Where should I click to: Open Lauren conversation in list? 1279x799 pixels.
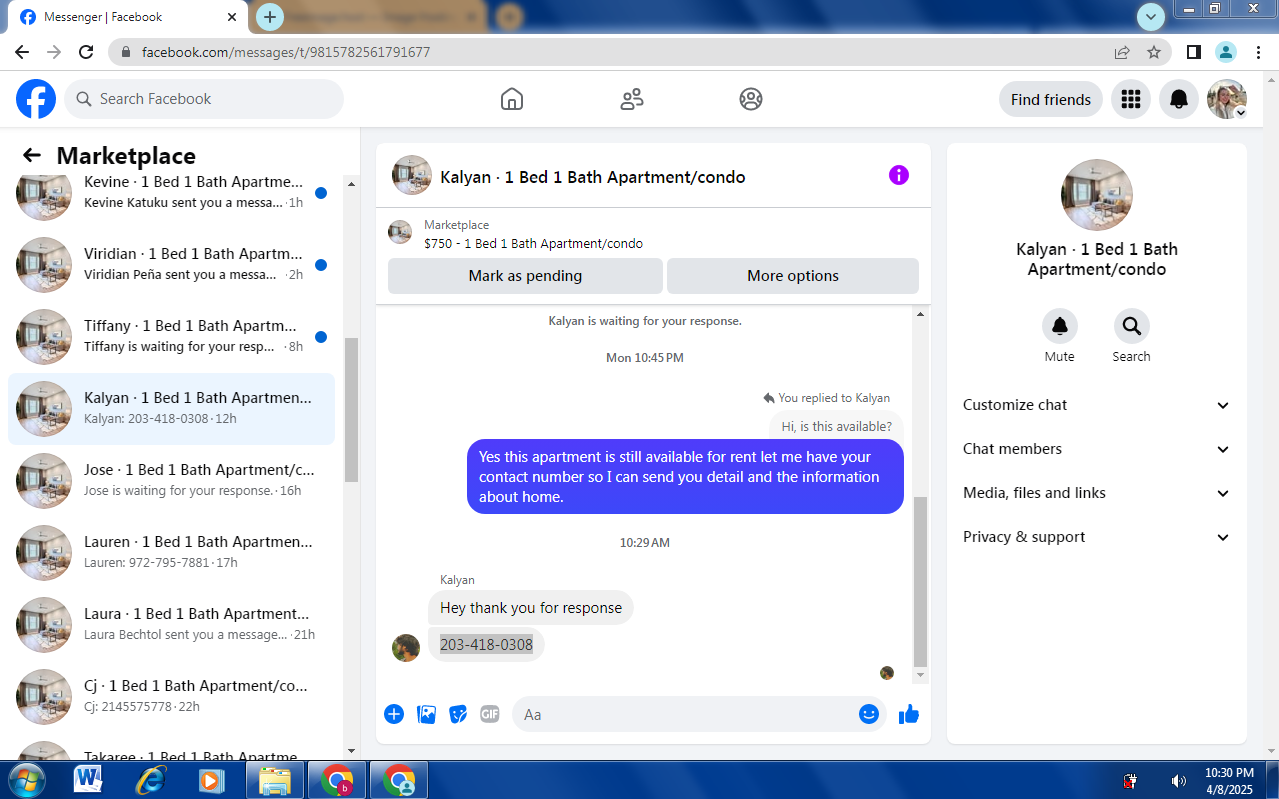[x=172, y=552]
